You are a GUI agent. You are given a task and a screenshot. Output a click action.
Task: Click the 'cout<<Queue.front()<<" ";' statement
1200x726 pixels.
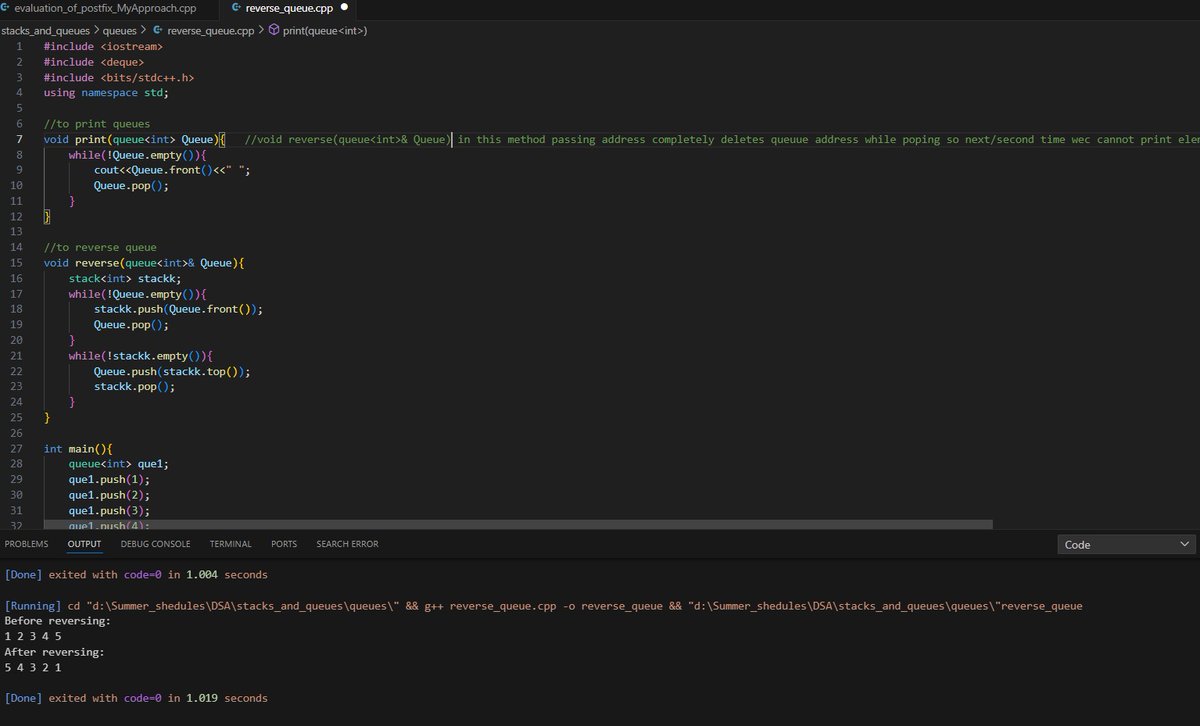coord(172,170)
